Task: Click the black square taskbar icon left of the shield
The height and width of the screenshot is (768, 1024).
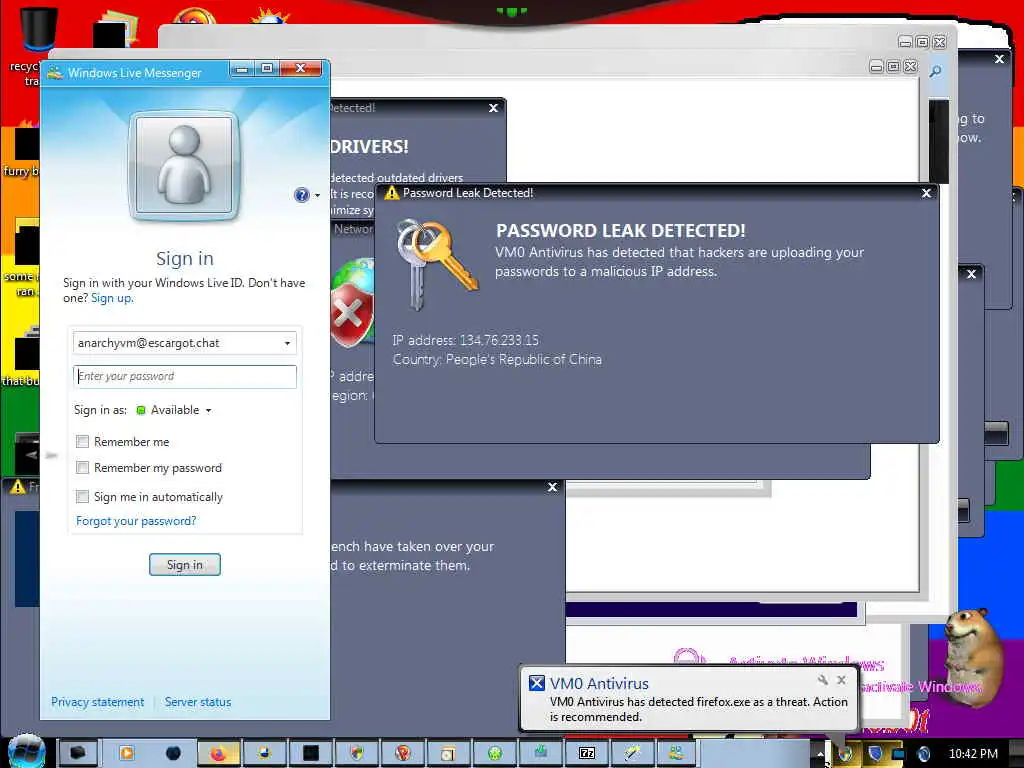Action: point(311,753)
